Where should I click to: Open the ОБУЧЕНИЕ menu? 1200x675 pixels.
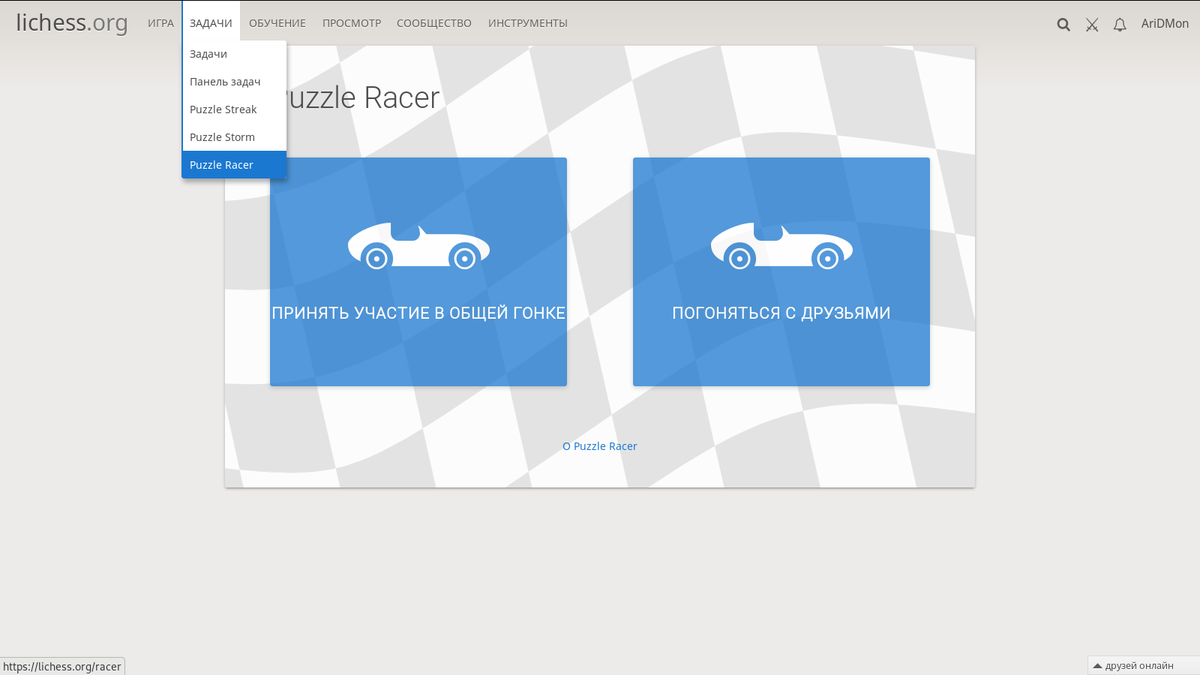(x=277, y=23)
